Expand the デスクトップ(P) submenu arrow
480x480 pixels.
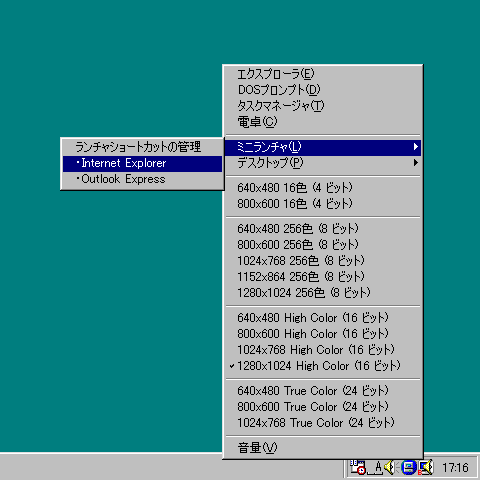click(415, 163)
